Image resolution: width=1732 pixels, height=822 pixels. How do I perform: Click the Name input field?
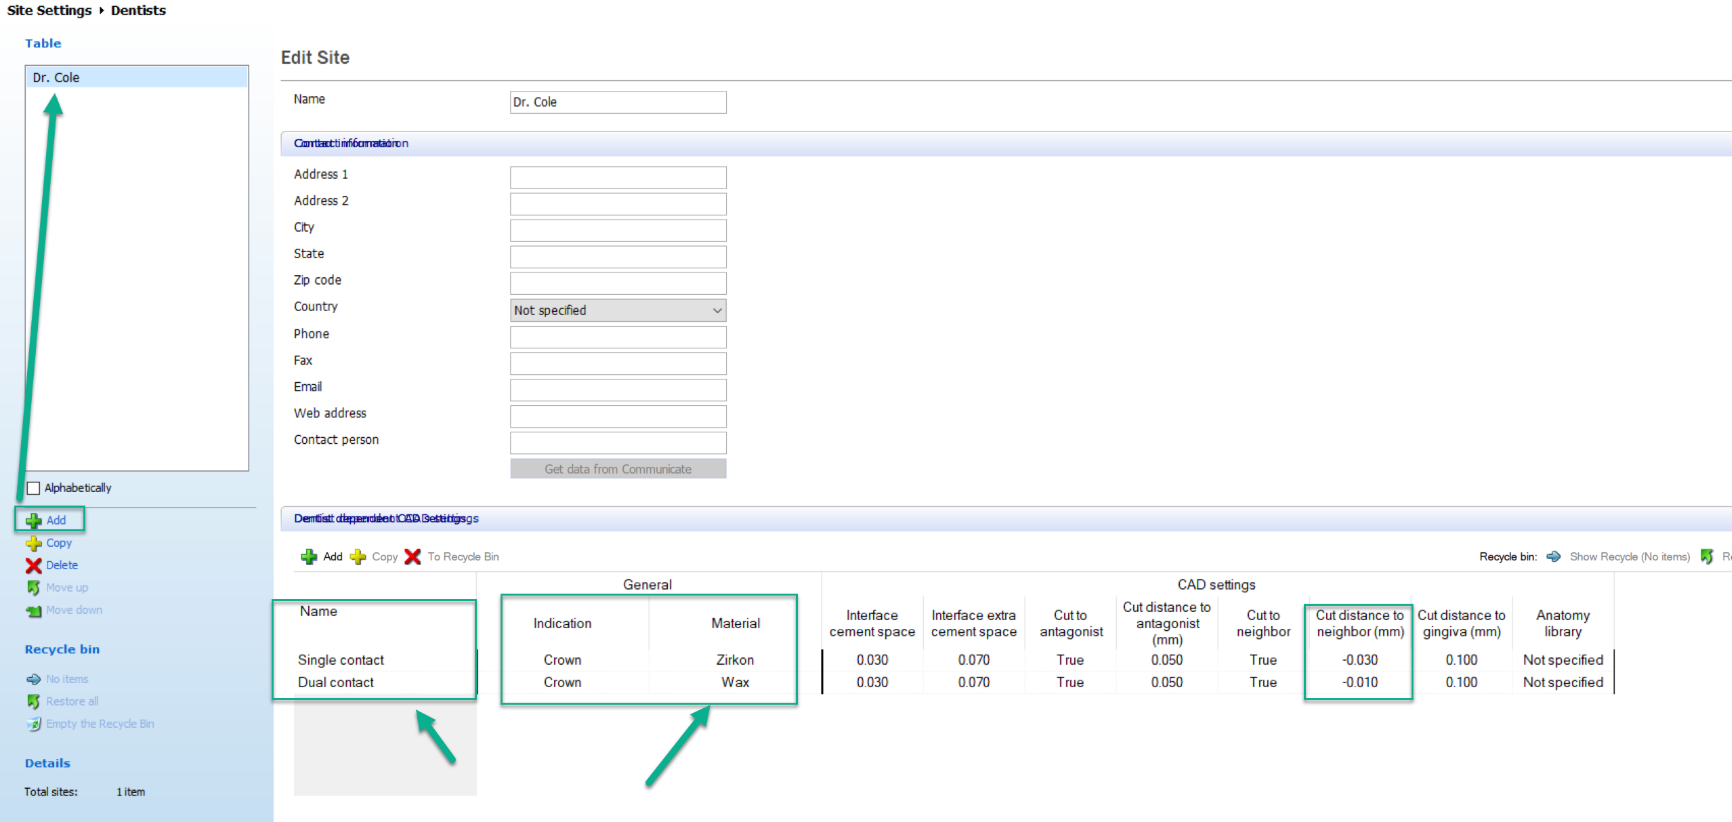click(617, 102)
